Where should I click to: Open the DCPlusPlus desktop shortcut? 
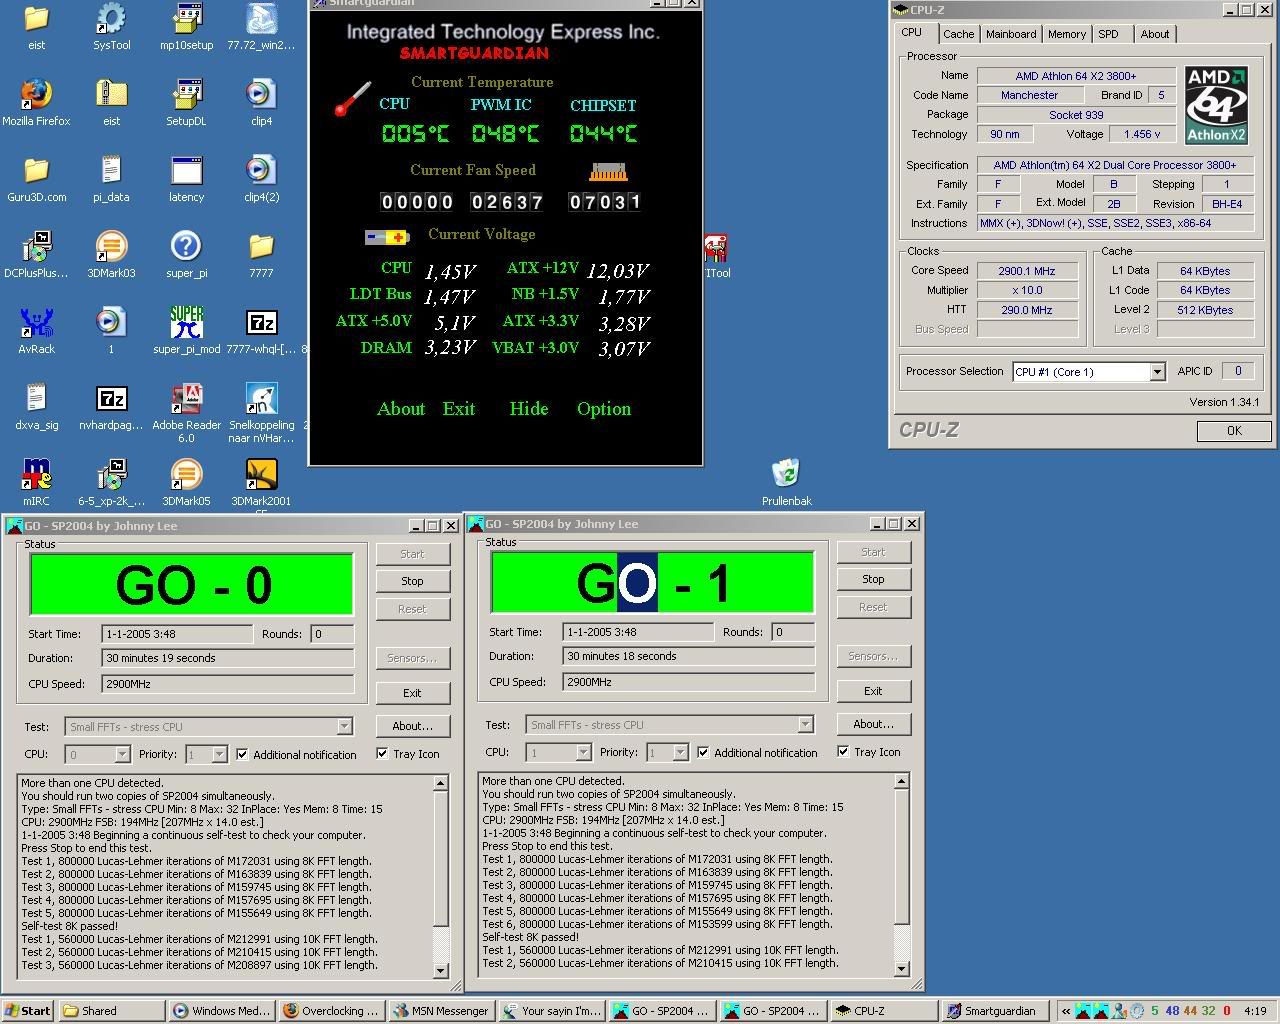click(x=36, y=254)
